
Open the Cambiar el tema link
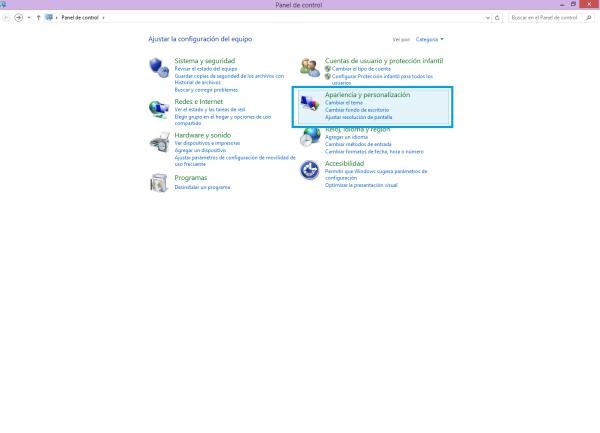343,103
